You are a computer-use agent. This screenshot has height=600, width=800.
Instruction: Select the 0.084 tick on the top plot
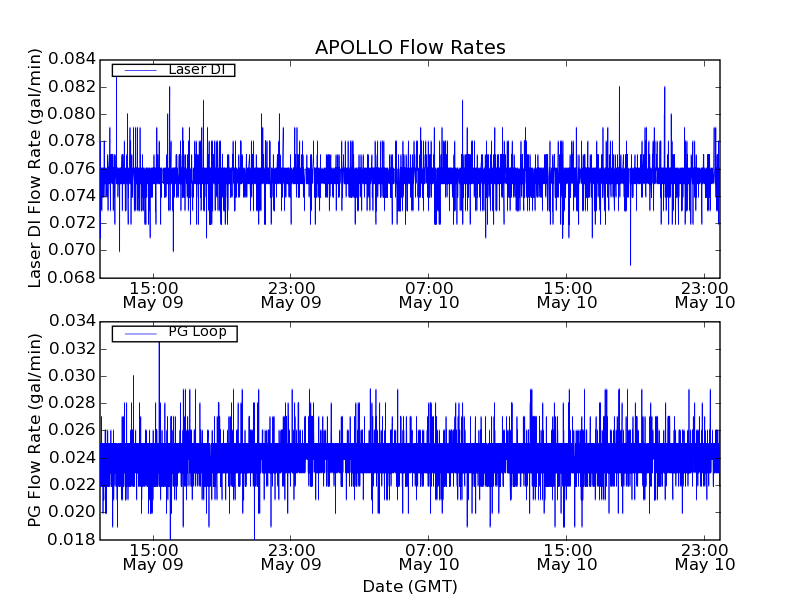point(73,59)
